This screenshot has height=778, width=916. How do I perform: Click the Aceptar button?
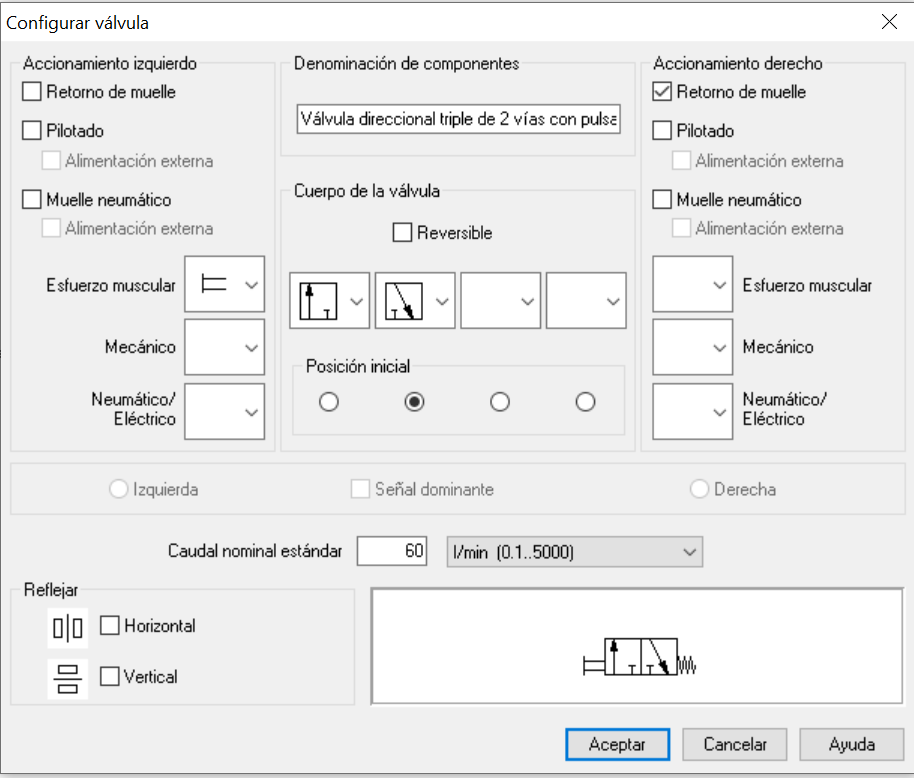(x=617, y=744)
